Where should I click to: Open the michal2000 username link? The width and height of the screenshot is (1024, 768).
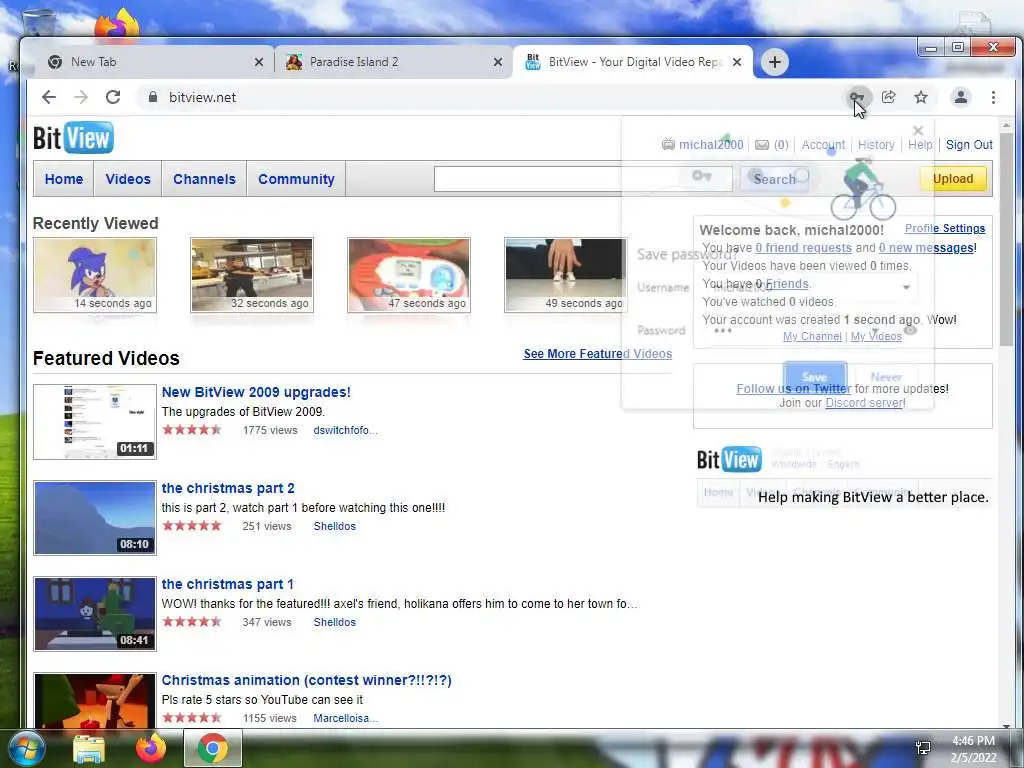(x=711, y=145)
